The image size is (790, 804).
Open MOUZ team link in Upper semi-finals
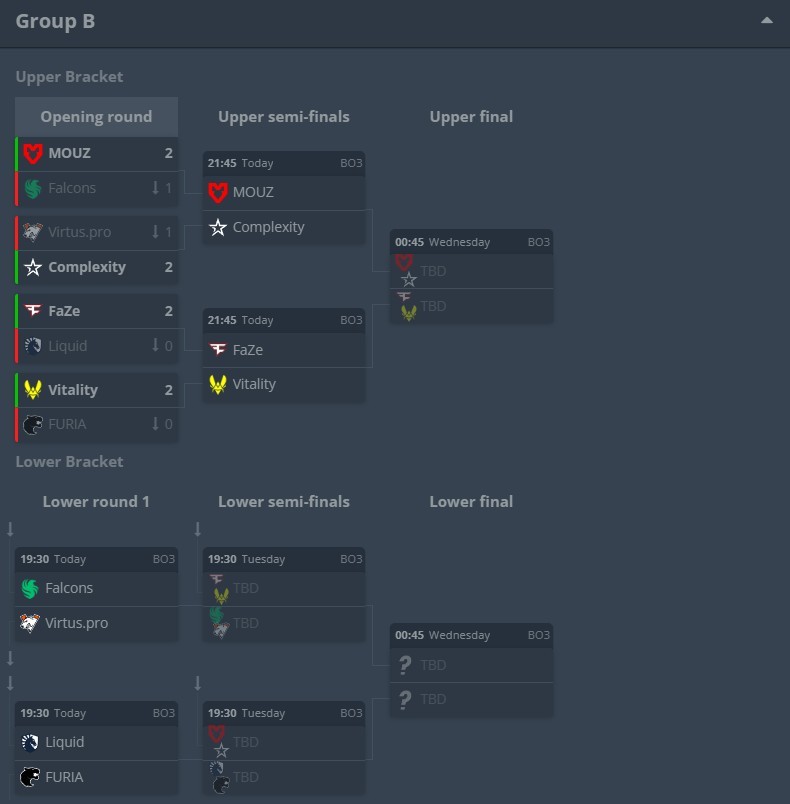(253, 192)
